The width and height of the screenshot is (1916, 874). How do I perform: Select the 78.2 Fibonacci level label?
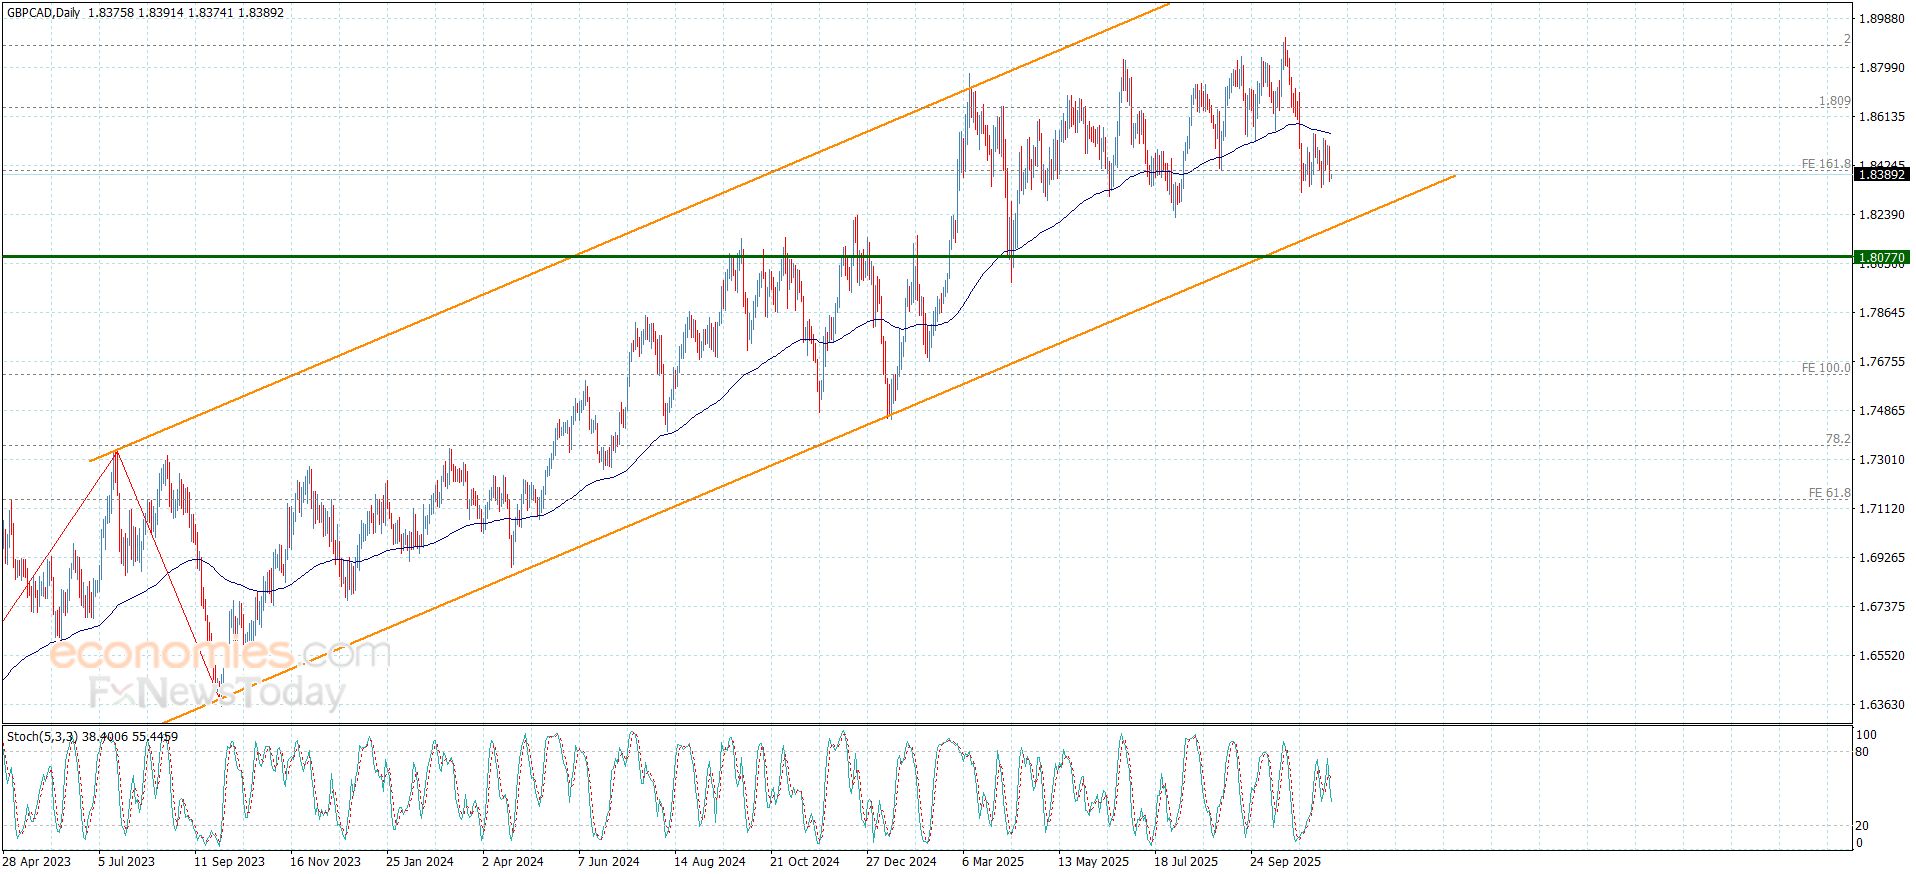tap(1837, 439)
